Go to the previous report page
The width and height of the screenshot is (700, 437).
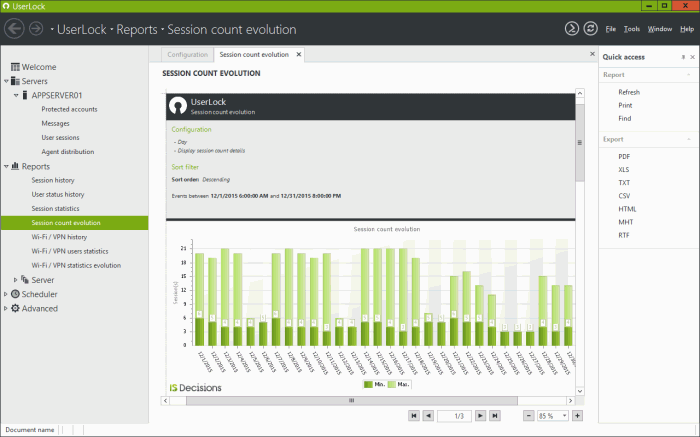(x=428, y=416)
